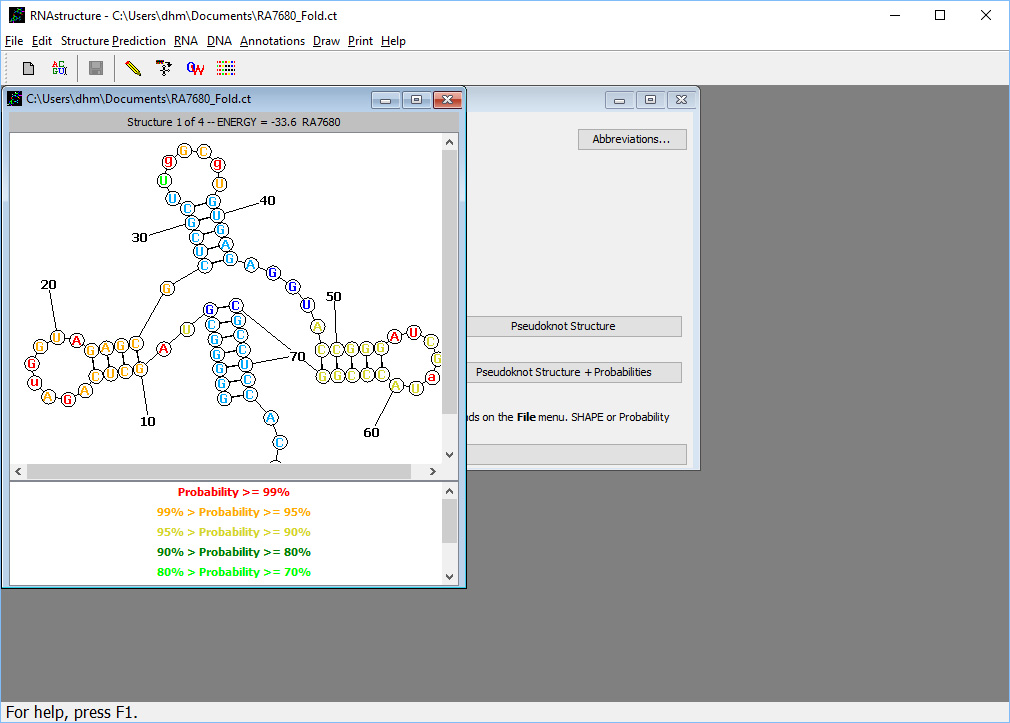Click the disabled Save toolbar icon
The width and height of the screenshot is (1010, 723).
pyautogui.click(x=95, y=68)
